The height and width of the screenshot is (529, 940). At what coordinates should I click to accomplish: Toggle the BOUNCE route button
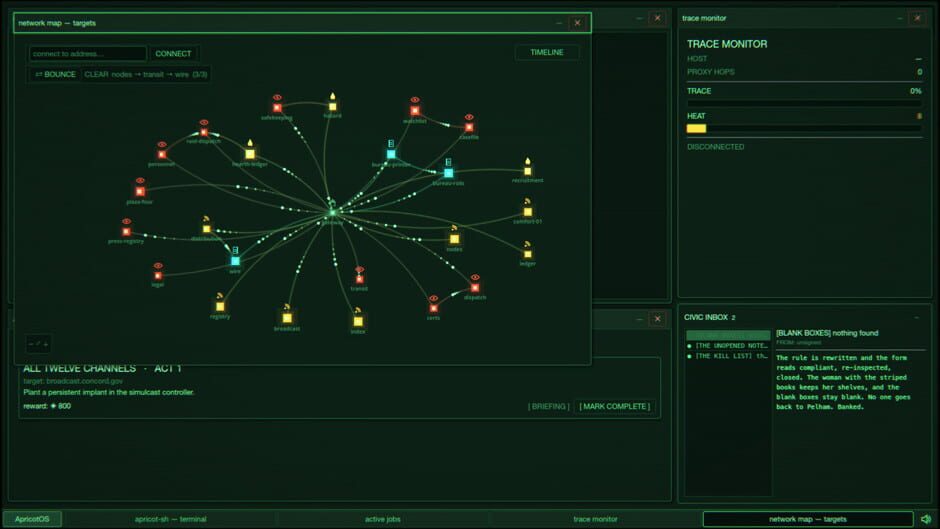pos(55,74)
